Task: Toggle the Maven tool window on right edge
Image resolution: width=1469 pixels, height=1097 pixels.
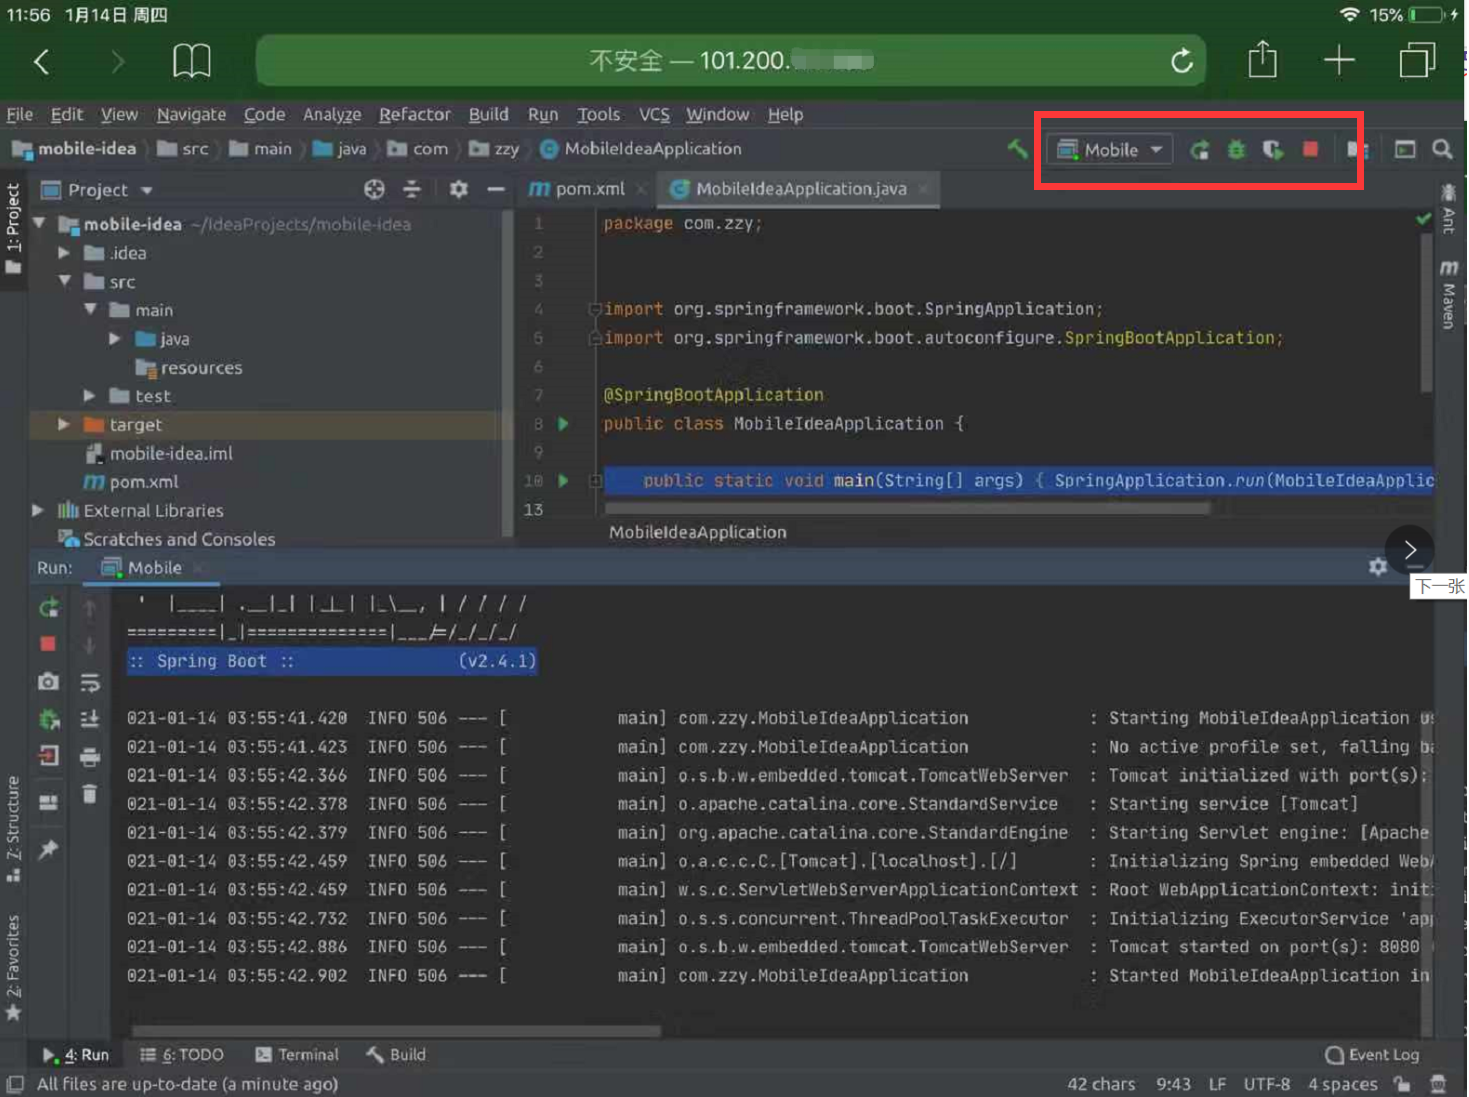Action: point(1448,294)
